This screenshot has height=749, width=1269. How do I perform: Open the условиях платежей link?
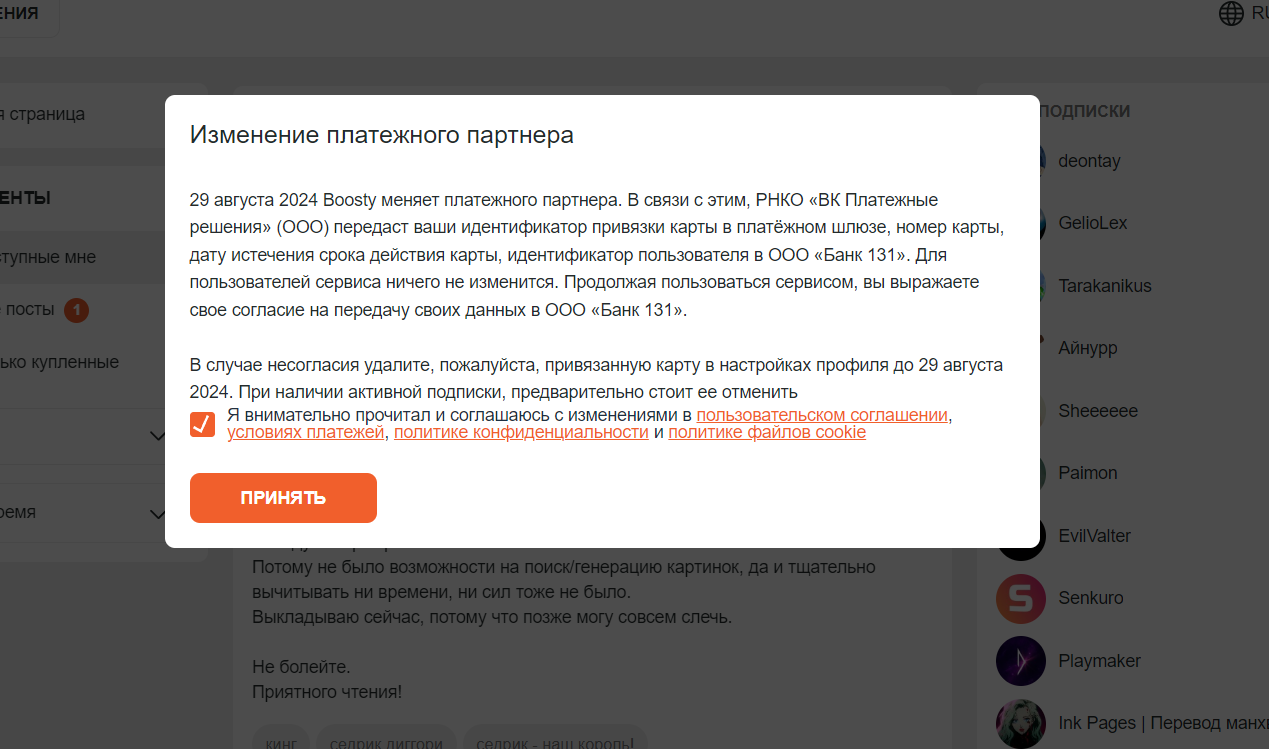pyautogui.click(x=305, y=433)
